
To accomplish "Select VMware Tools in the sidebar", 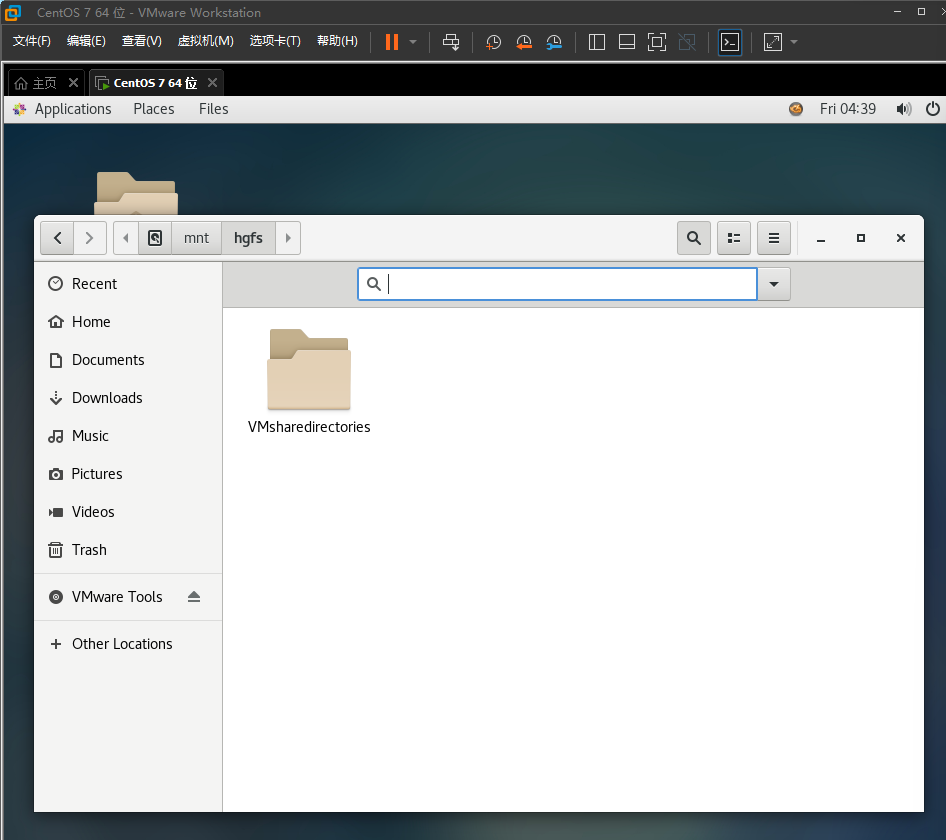I will pyautogui.click(x=117, y=597).
